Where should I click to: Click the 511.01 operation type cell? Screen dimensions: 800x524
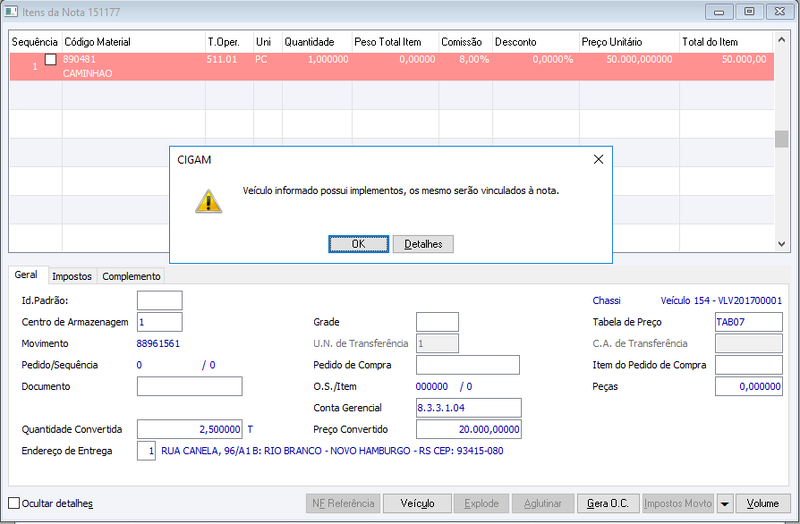[222, 59]
